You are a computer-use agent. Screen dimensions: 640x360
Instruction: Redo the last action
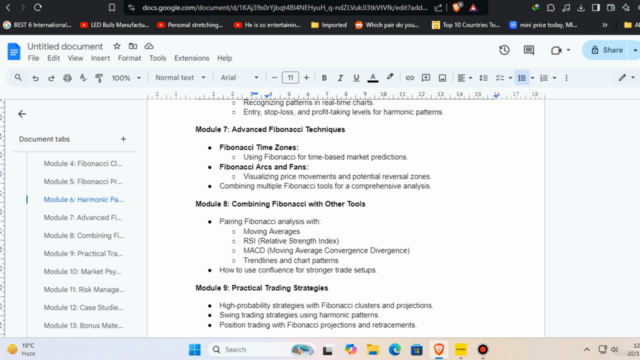pos(51,78)
